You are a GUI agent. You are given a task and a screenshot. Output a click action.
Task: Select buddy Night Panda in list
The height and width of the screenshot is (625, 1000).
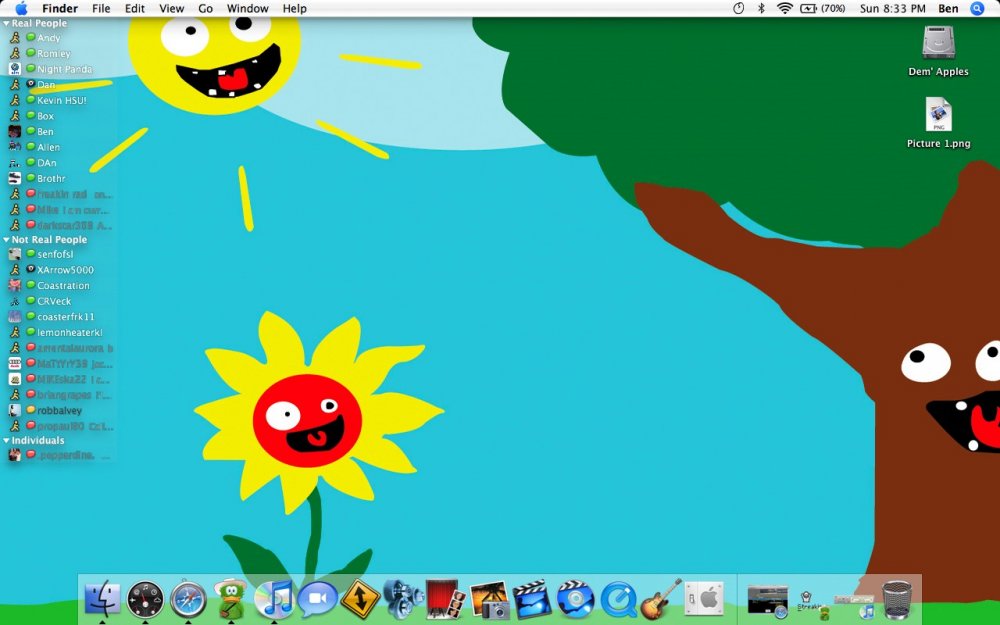click(x=64, y=69)
